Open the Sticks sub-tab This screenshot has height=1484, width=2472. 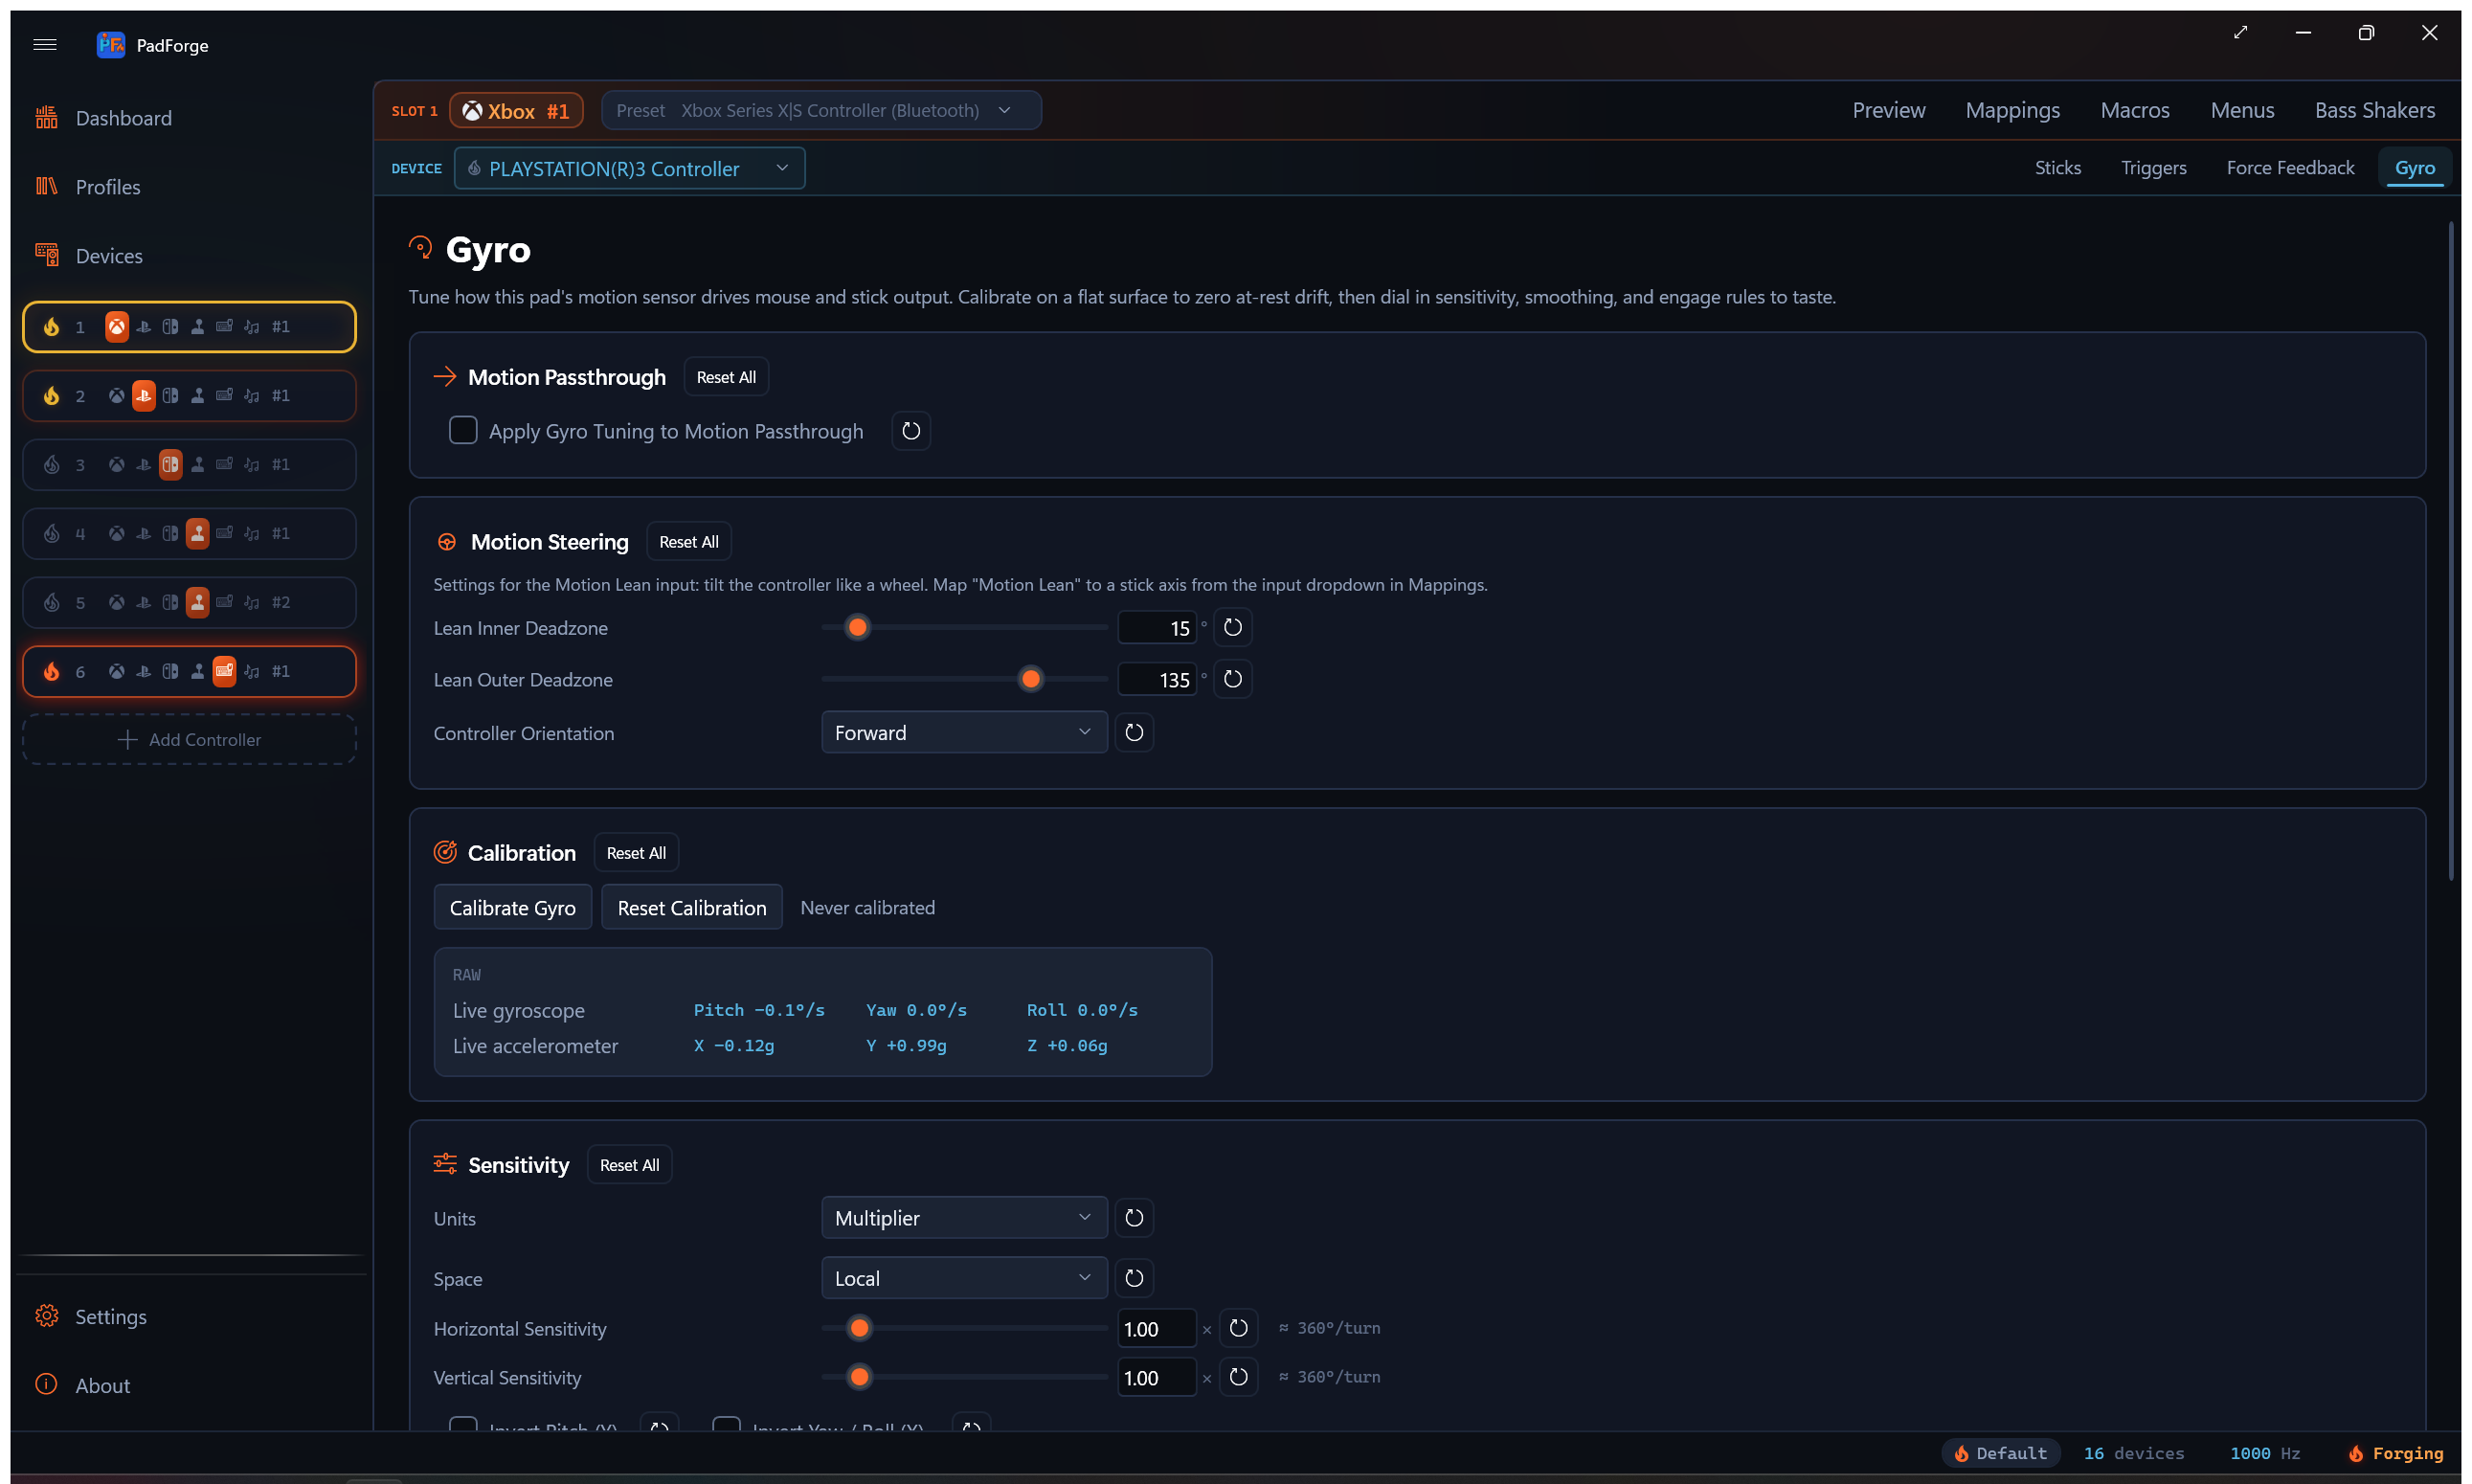[x=2057, y=168]
